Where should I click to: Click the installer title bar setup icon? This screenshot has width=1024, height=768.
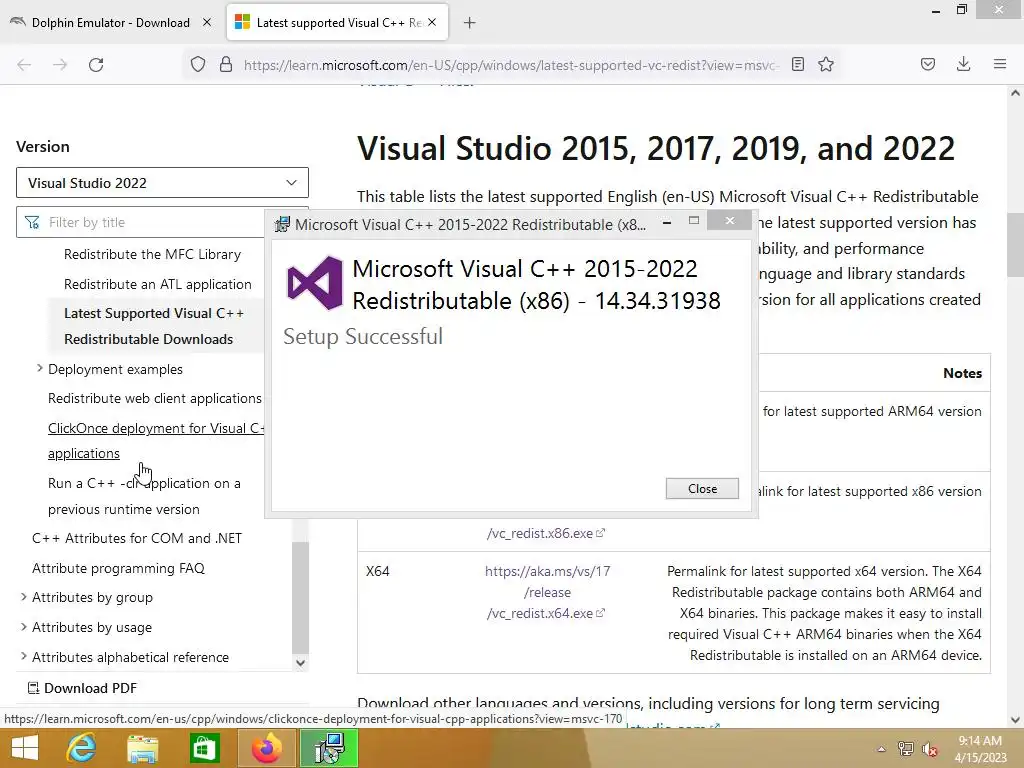(282, 225)
